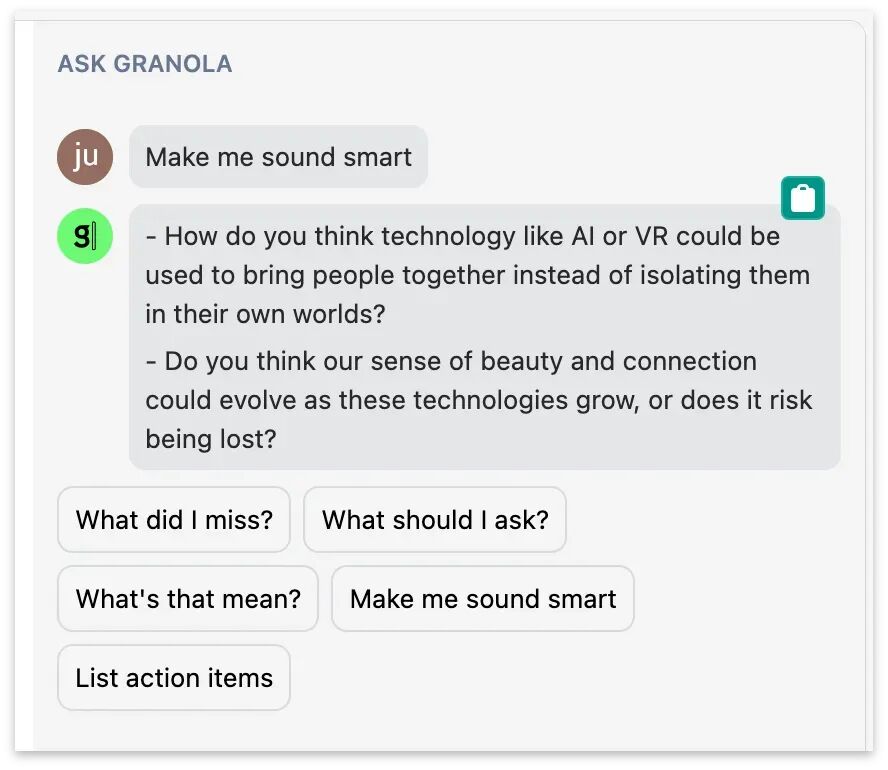Image resolution: width=888 pixels, height=770 pixels.
Task: Select the 'What did I miss?' suggestion
Action: [x=174, y=520]
